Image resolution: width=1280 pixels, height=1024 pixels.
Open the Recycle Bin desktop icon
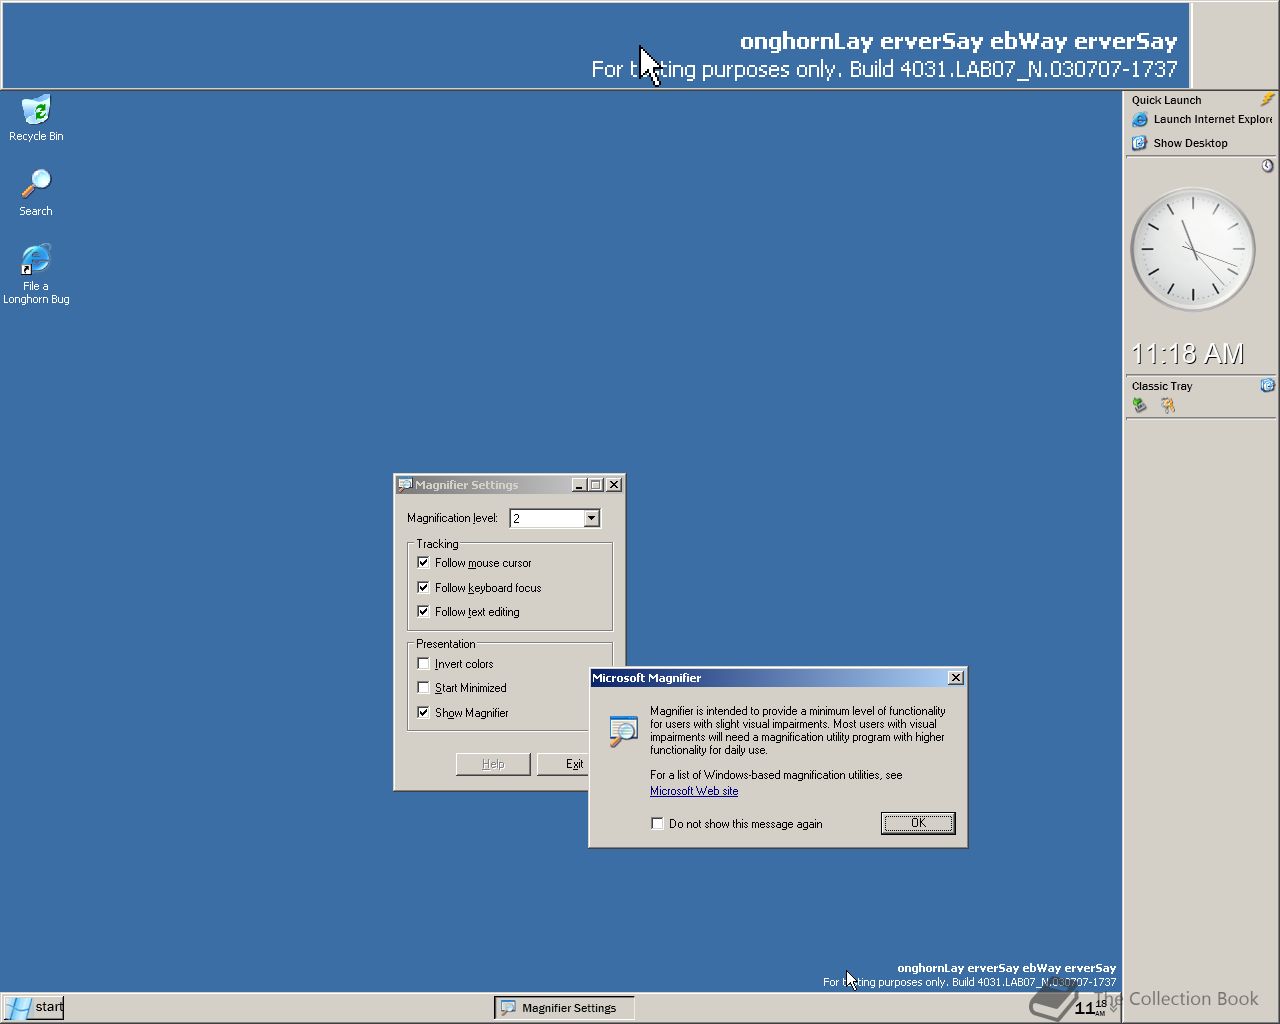tap(36, 118)
